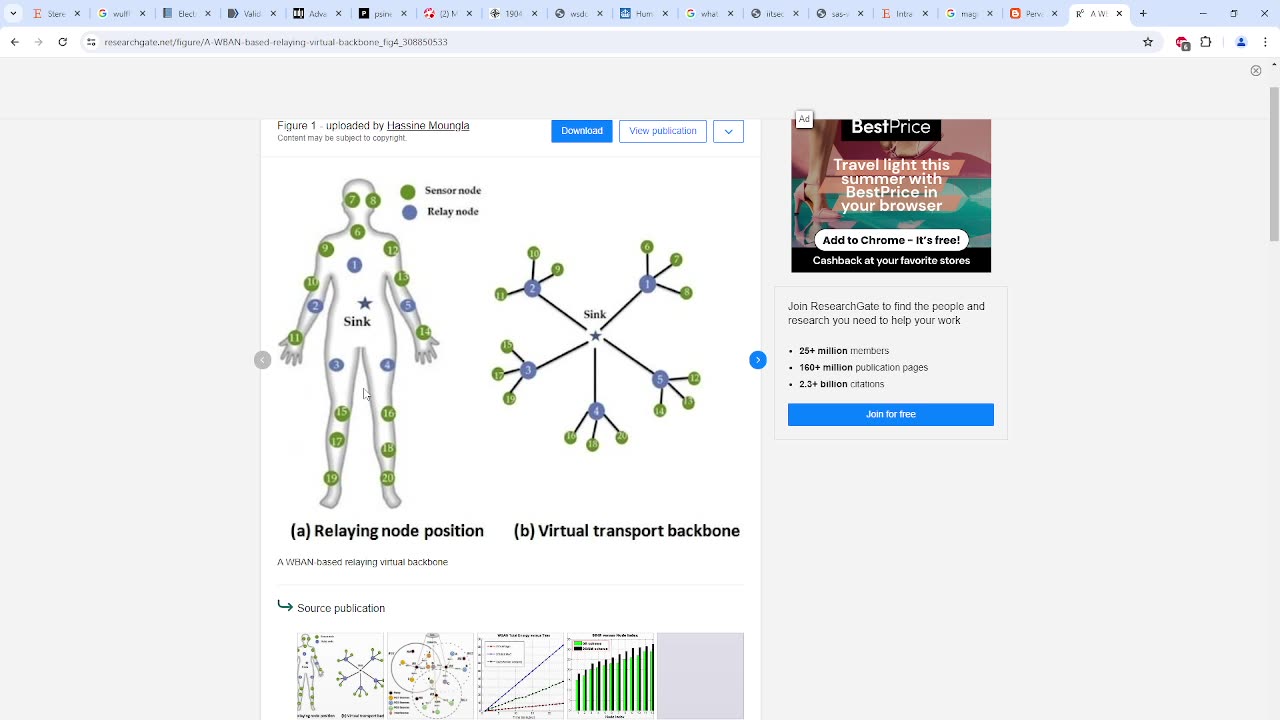Image resolution: width=1280 pixels, height=720 pixels.
Task: Click the BestPrice ad banner image
Action: (891, 196)
